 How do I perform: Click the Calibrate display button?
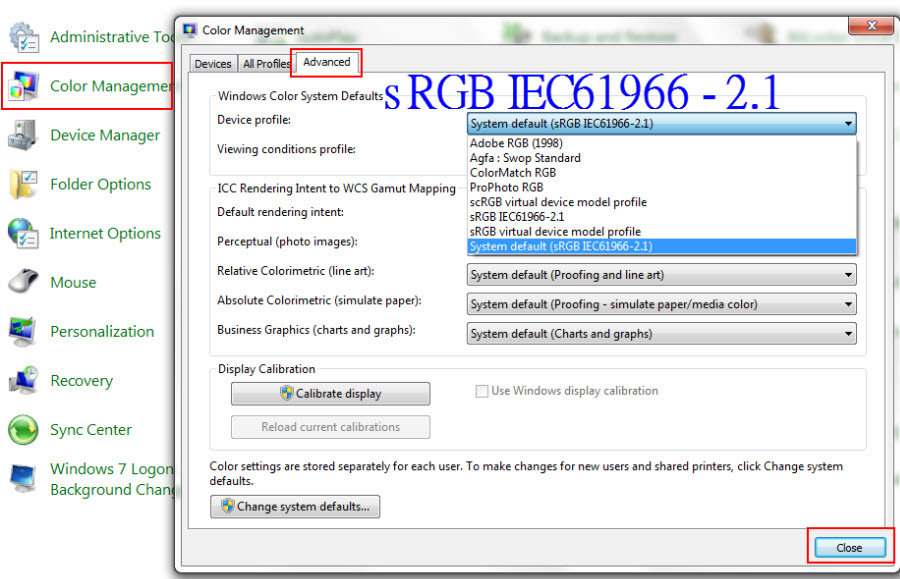pyautogui.click(x=331, y=394)
